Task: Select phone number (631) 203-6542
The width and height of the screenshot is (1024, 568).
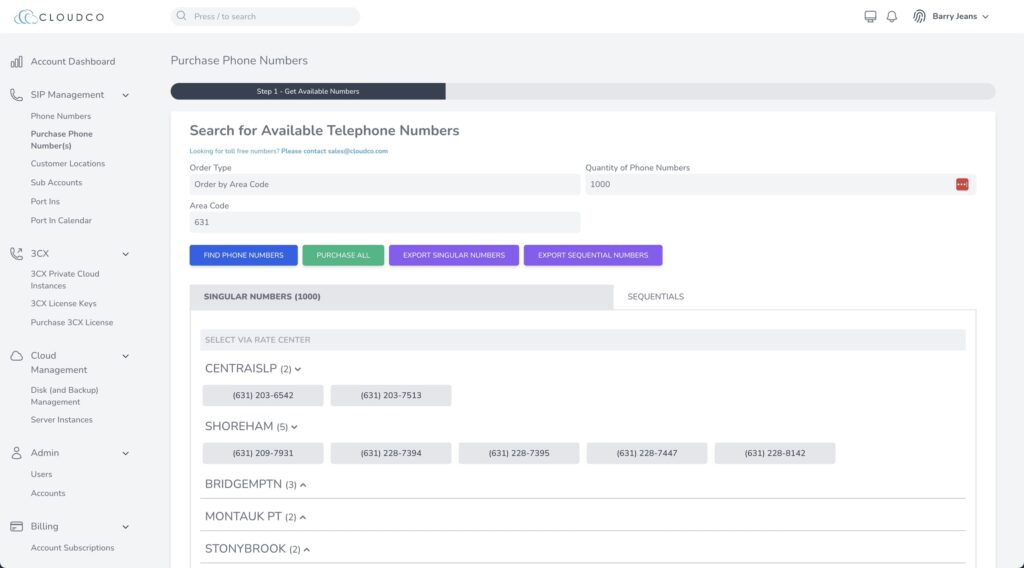Action: tap(263, 396)
